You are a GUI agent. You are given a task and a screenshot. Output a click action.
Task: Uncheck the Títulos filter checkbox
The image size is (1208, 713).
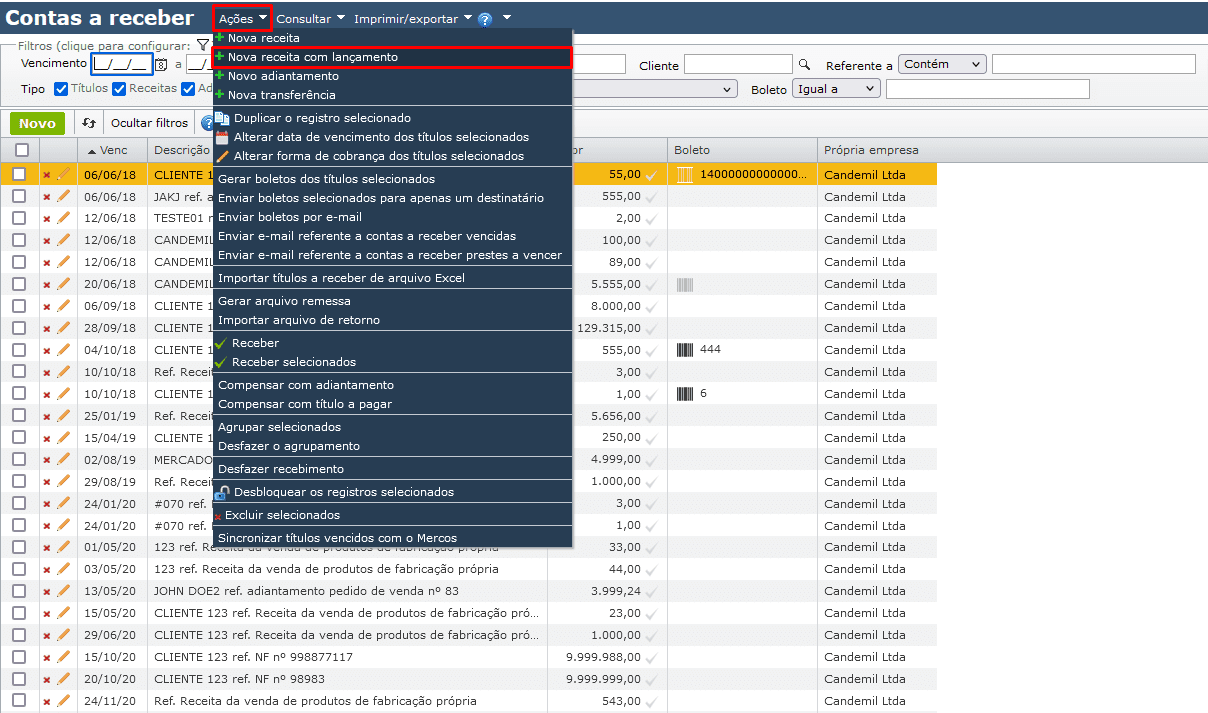pos(61,90)
